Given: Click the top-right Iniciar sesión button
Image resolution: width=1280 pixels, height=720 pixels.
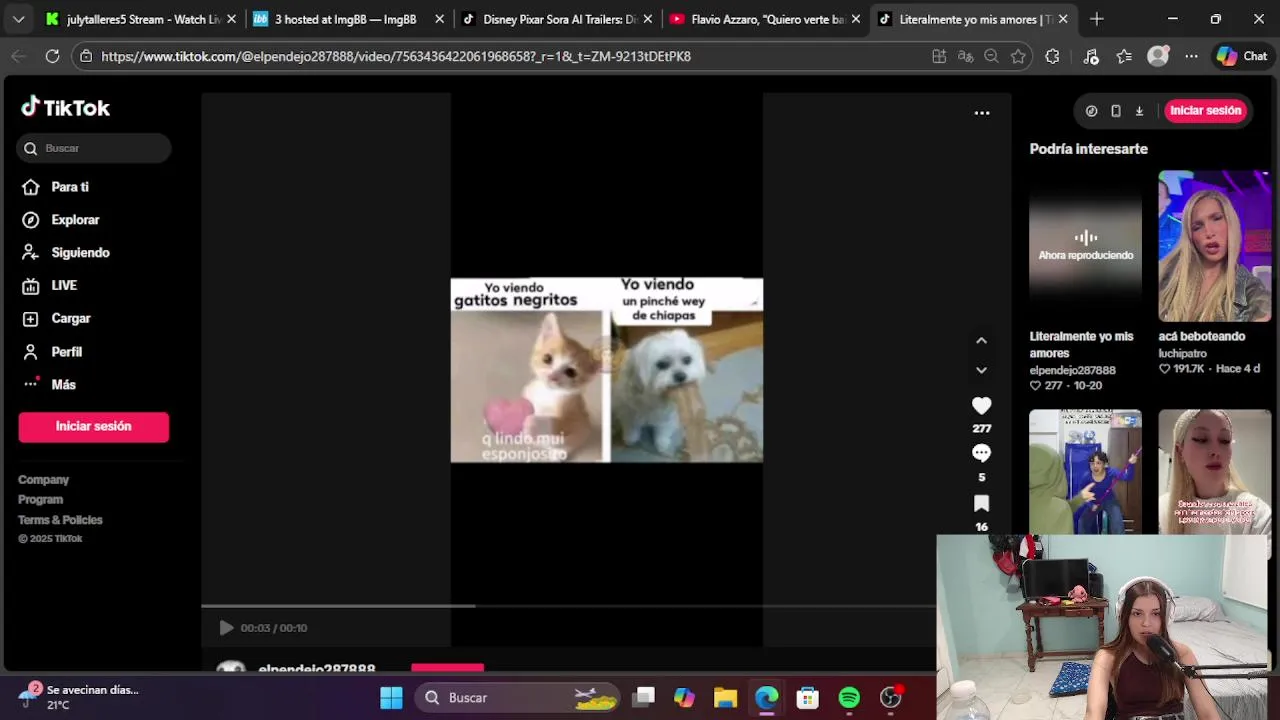Looking at the screenshot, I should pos(1206,111).
